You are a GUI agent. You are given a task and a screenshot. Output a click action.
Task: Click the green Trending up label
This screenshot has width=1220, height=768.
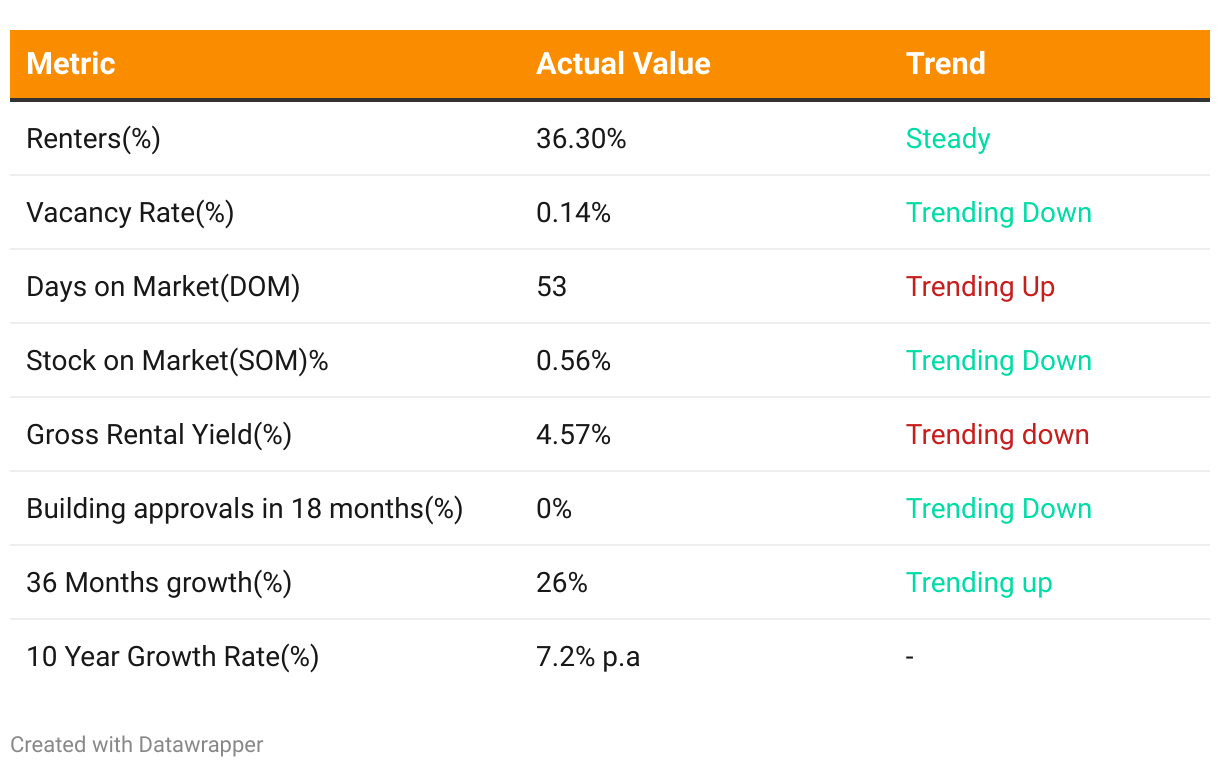tap(979, 583)
